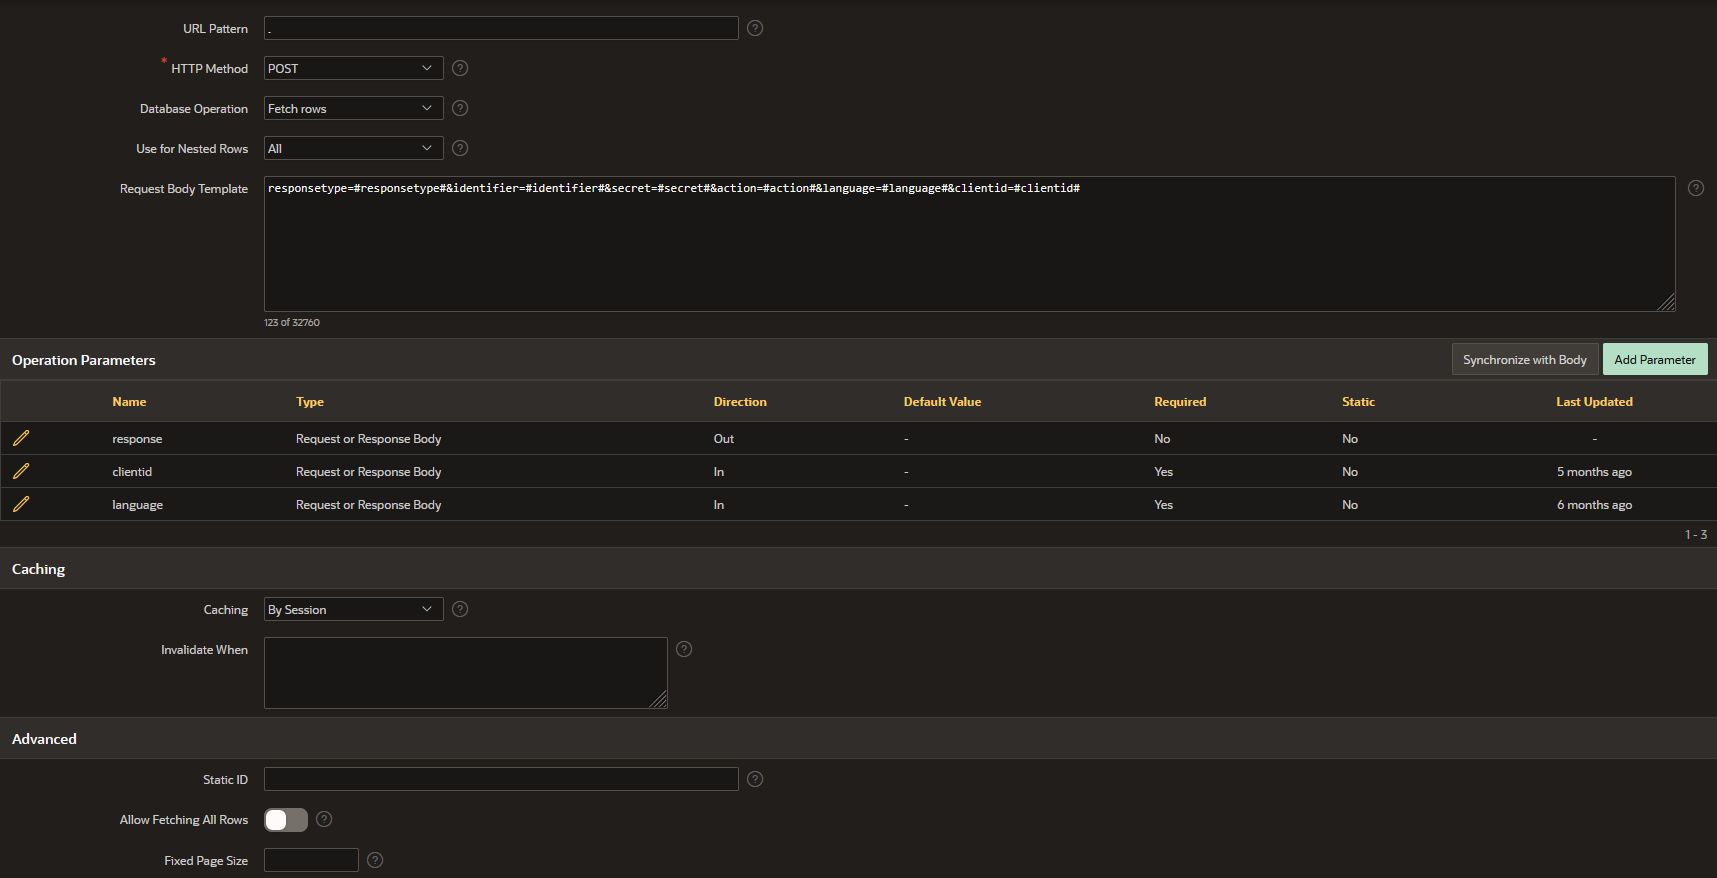The height and width of the screenshot is (878, 1717).
Task: Sort by Static column header
Action: point(1358,402)
